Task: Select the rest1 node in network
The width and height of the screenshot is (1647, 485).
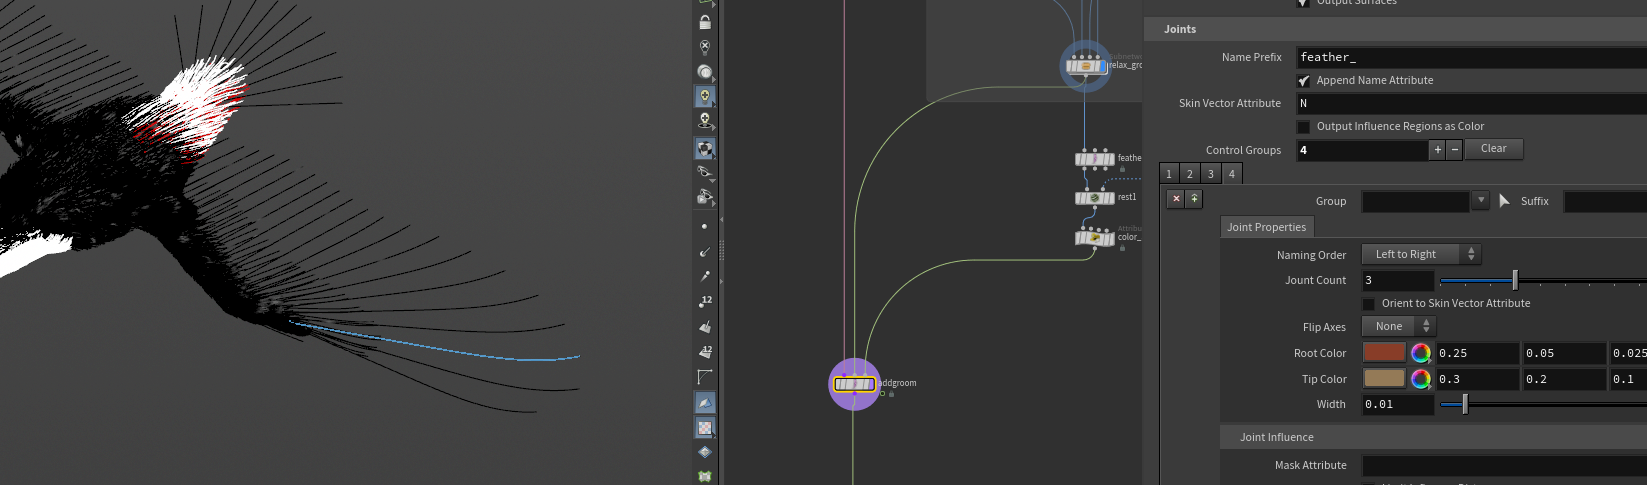Action: (1095, 198)
